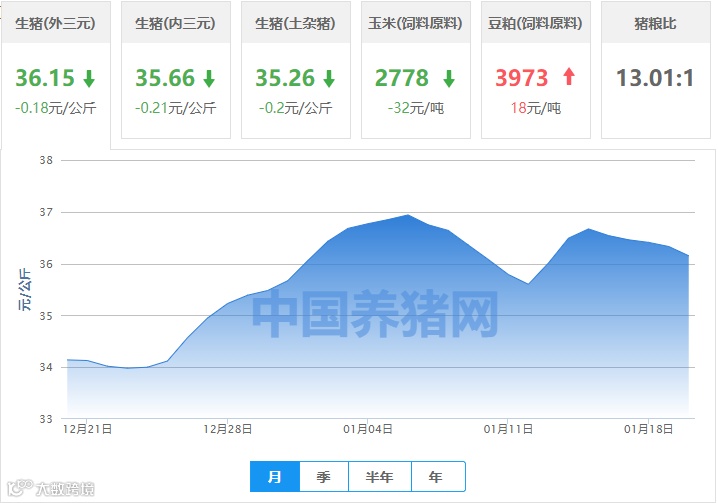This screenshot has width=718, height=503.
Task: Click the down arrow beside 36.15
Action: [89, 78]
